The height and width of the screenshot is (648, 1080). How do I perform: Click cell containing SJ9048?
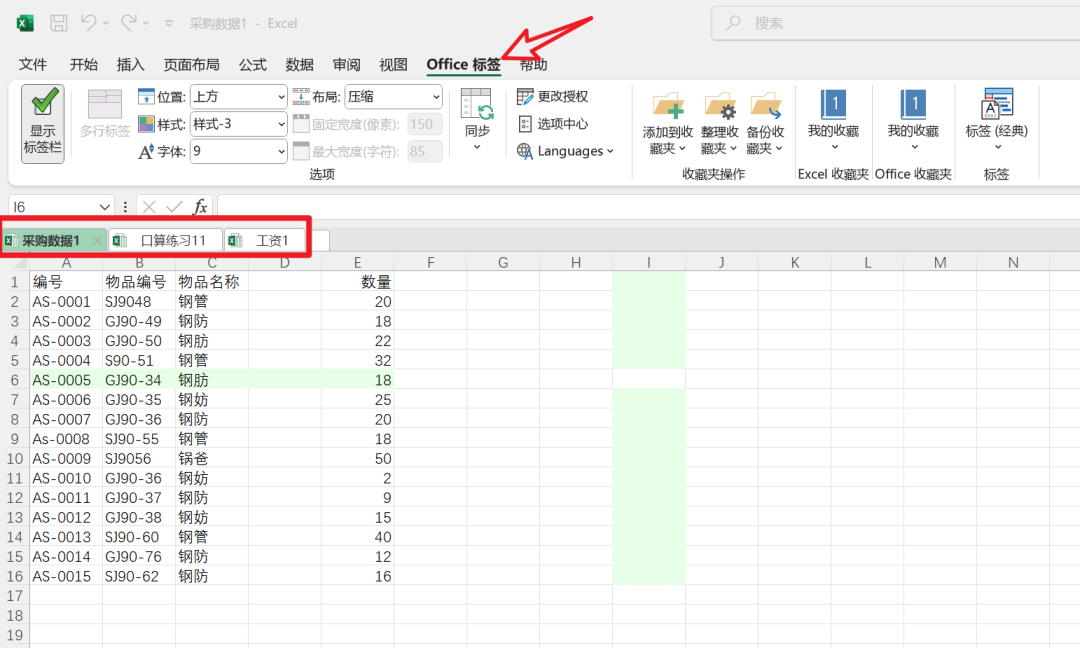pos(138,302)
